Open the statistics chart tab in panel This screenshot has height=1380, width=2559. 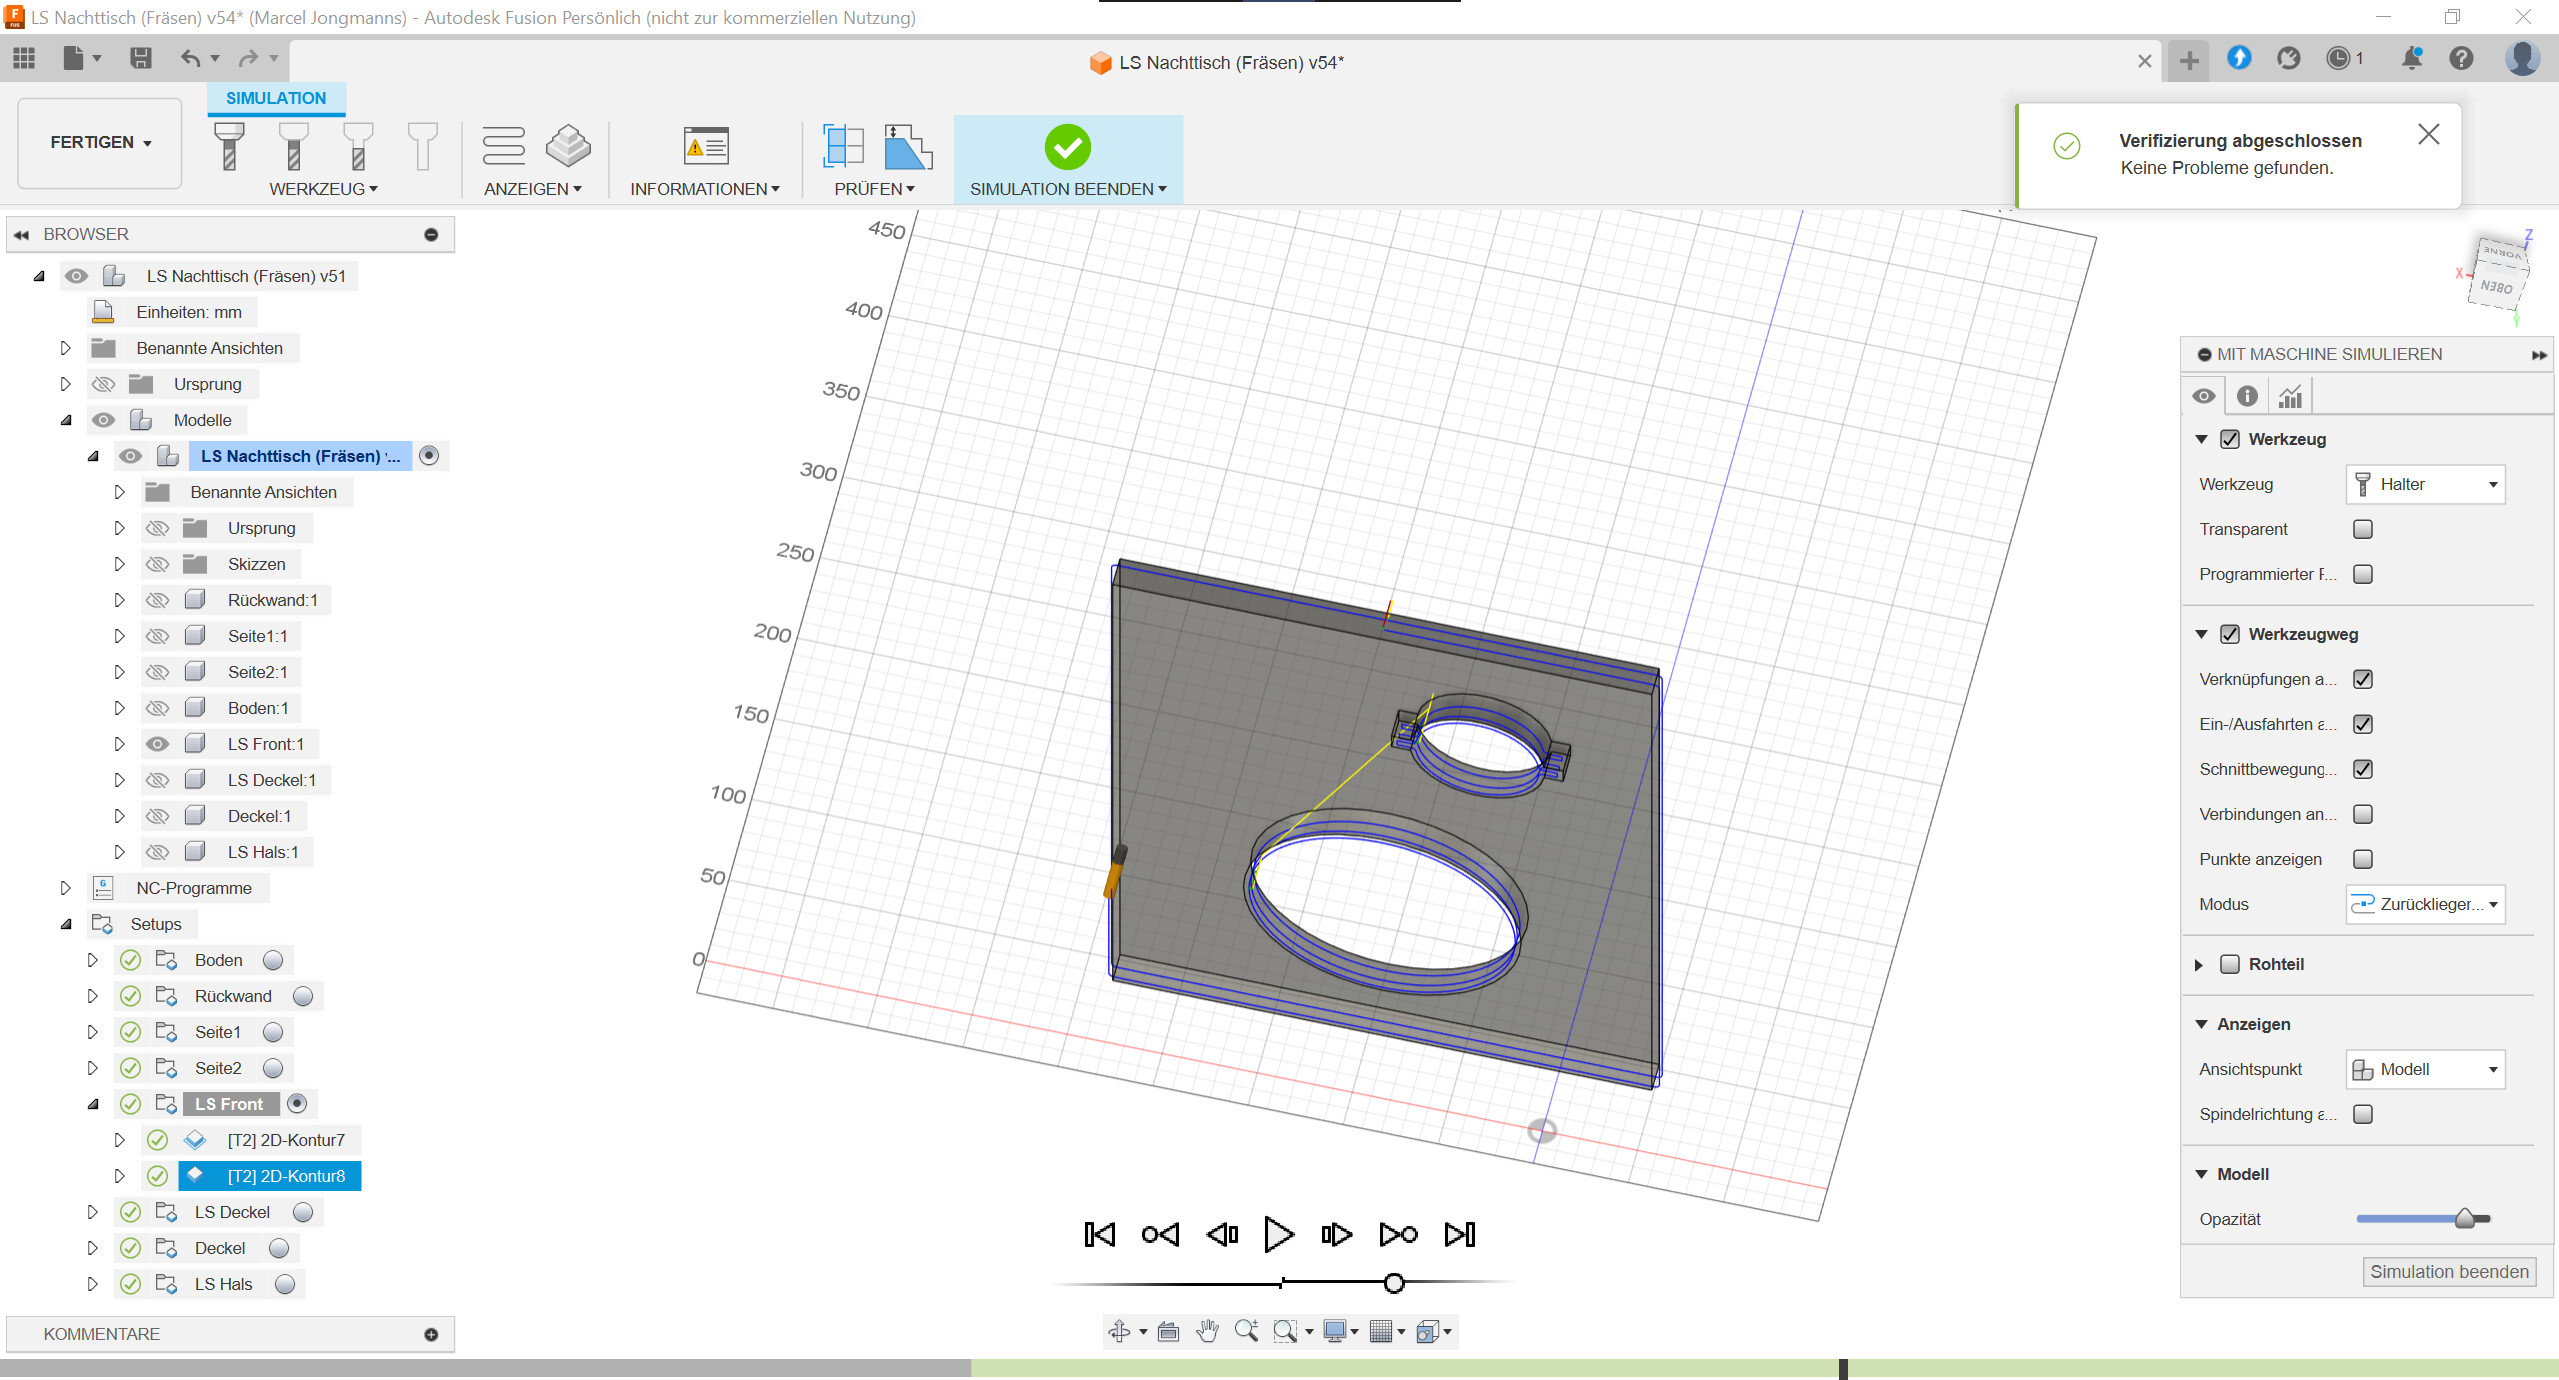[x=2290, y=396]
